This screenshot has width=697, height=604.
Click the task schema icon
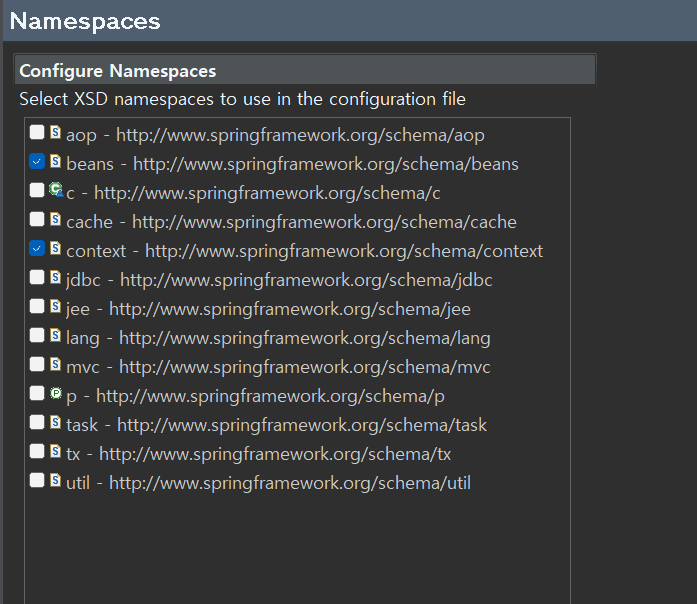[56, 422]
